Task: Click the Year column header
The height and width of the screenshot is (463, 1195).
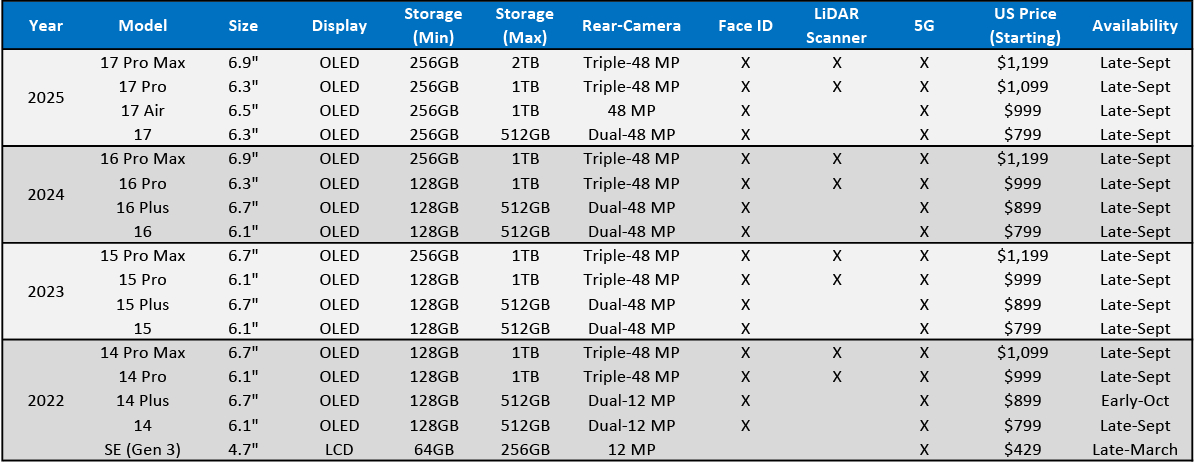Action: point(47,25)
